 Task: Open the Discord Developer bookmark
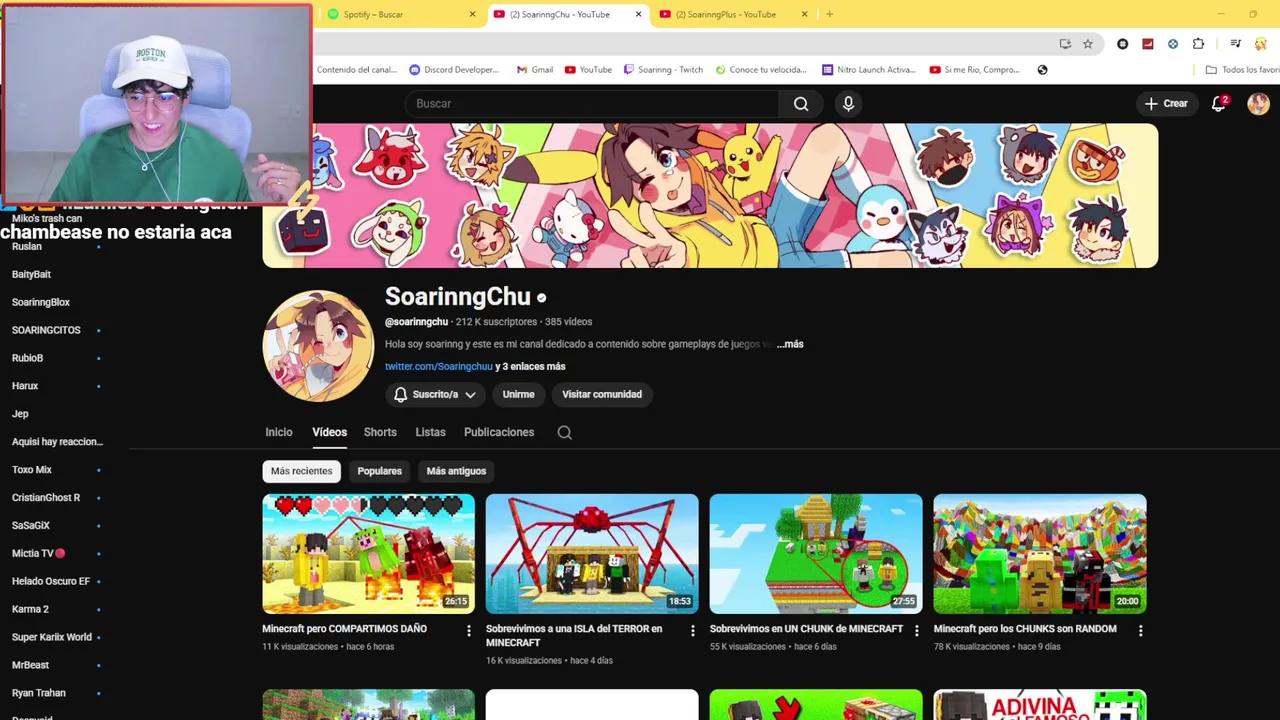click(454, 70)
